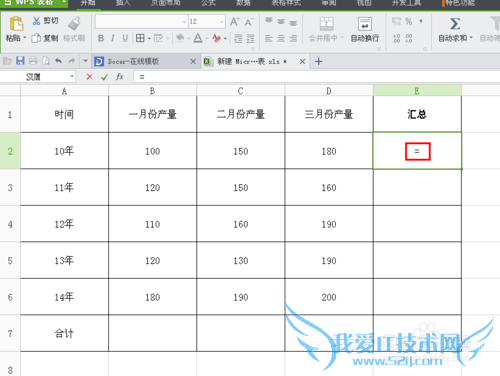Toggle 自动换行 wrap text
Screen dimensions: 500x376
click(x=365, y=29)
